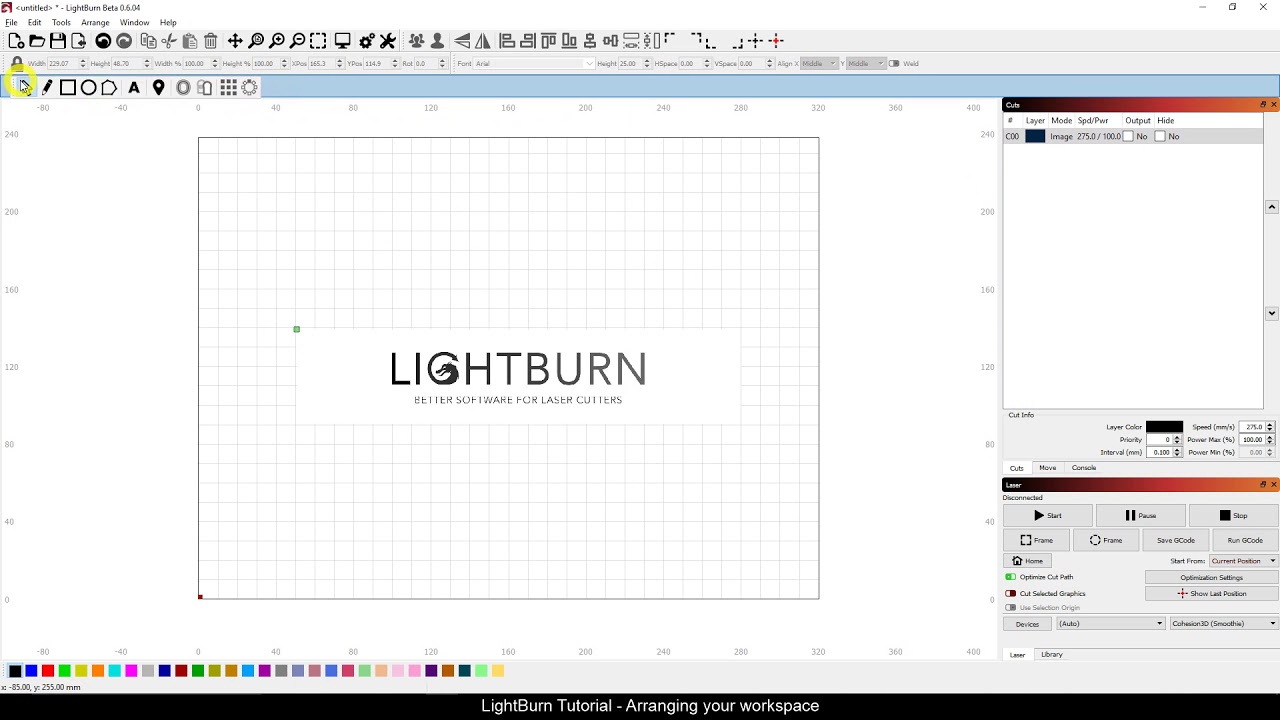
Task: Select the Rectangle drawing tool
Action: coord(67,88)
